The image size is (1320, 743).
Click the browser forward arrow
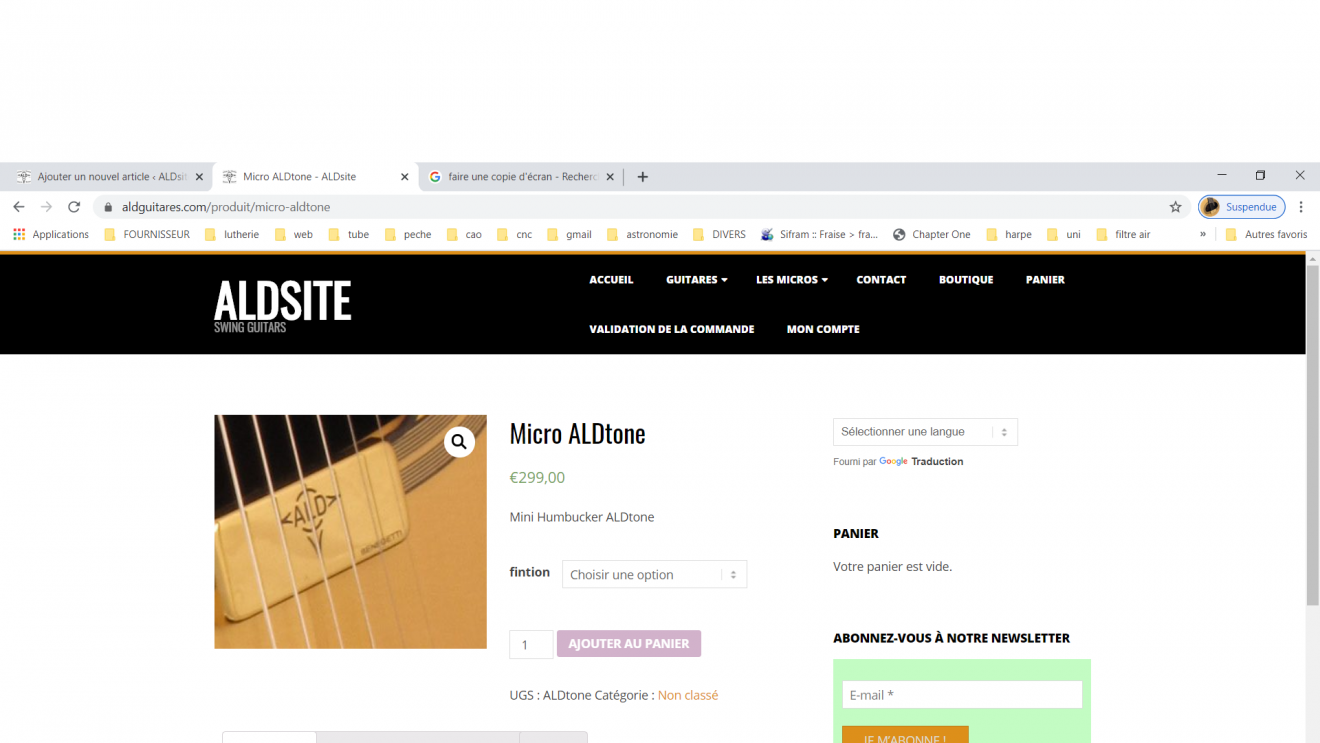click(x=46, y=207)
